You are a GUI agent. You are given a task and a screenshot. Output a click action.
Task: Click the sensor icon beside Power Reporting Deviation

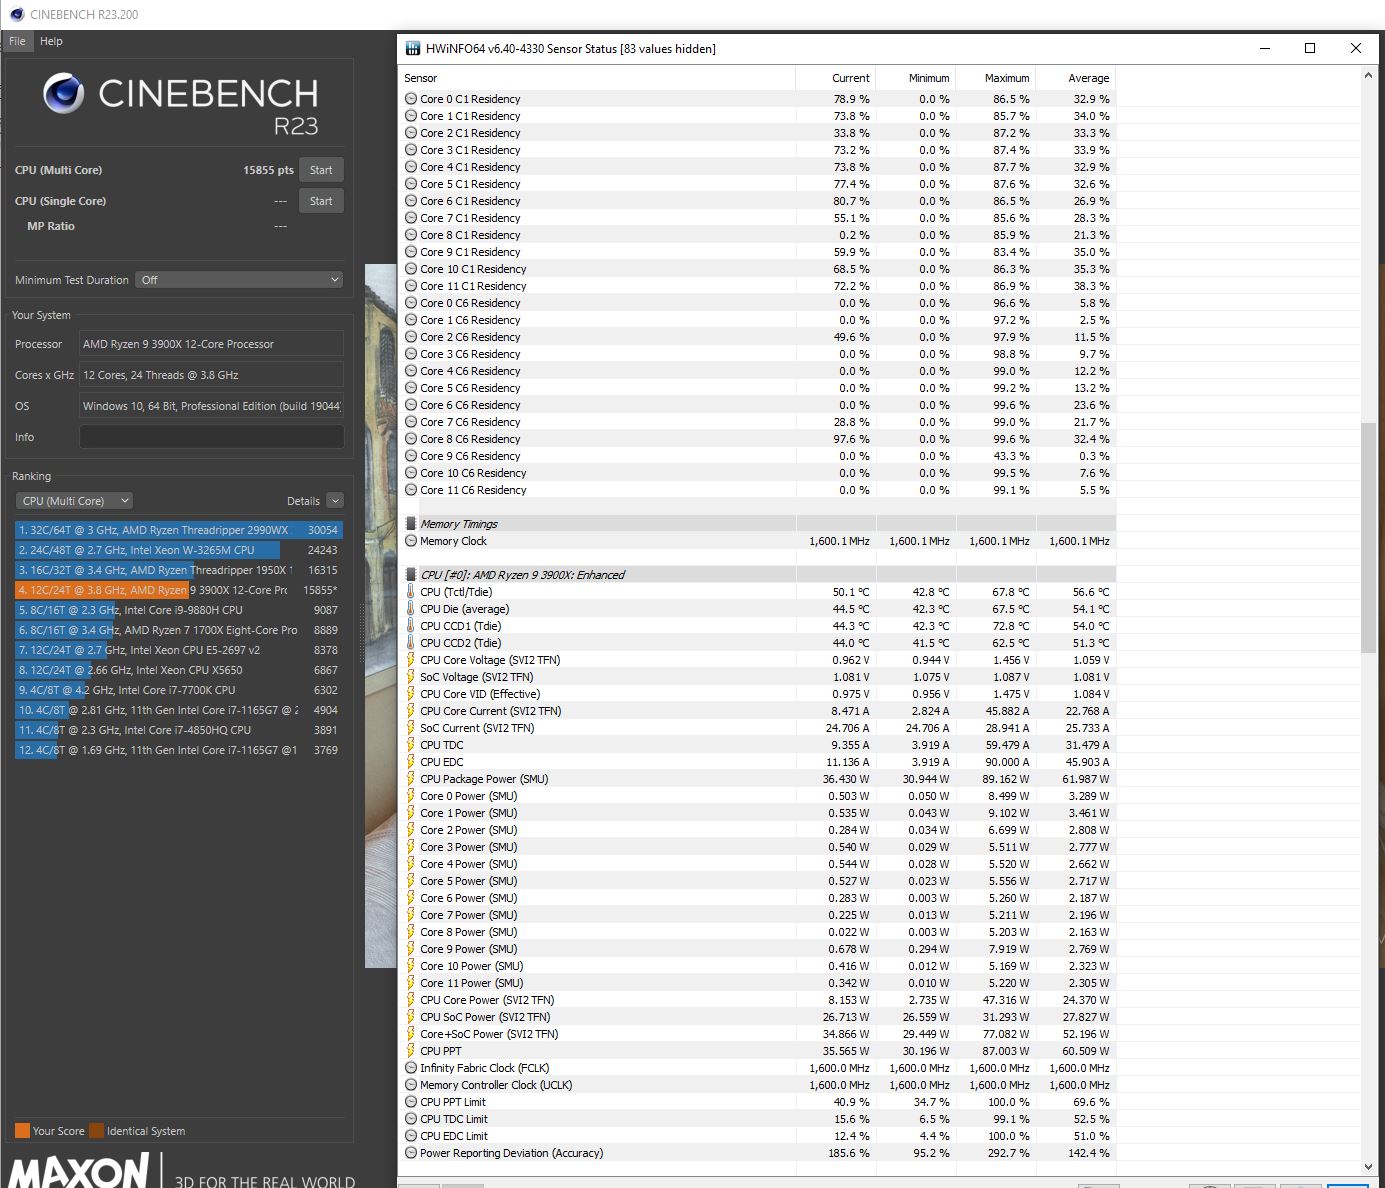(x=410, y=1153)
